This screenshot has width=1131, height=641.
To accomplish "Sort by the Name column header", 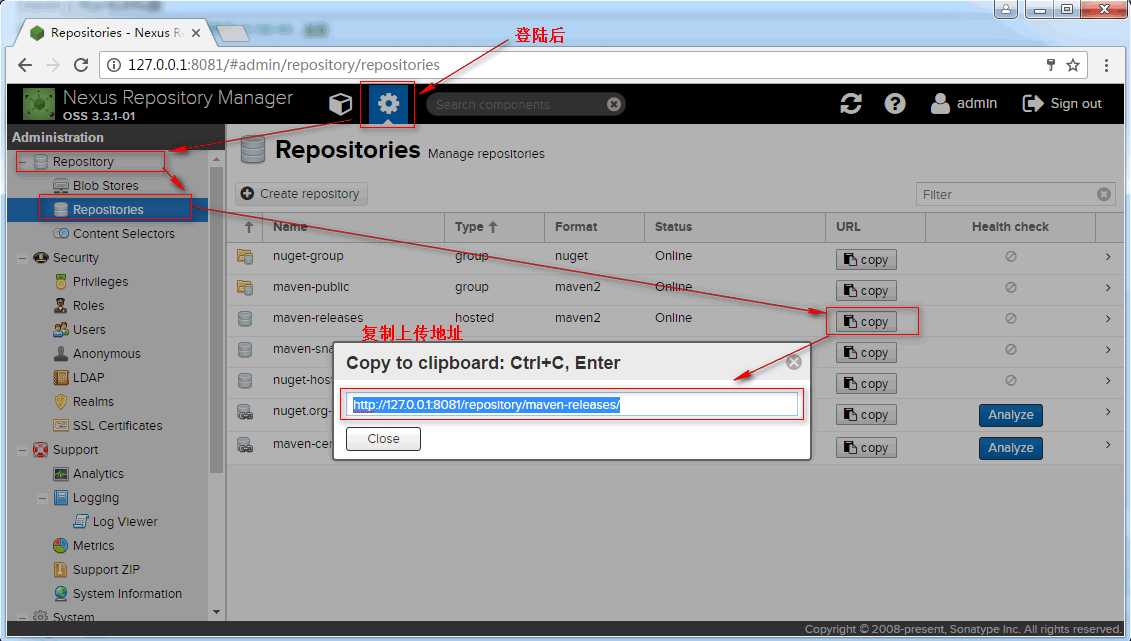I will tap(353, 226).
